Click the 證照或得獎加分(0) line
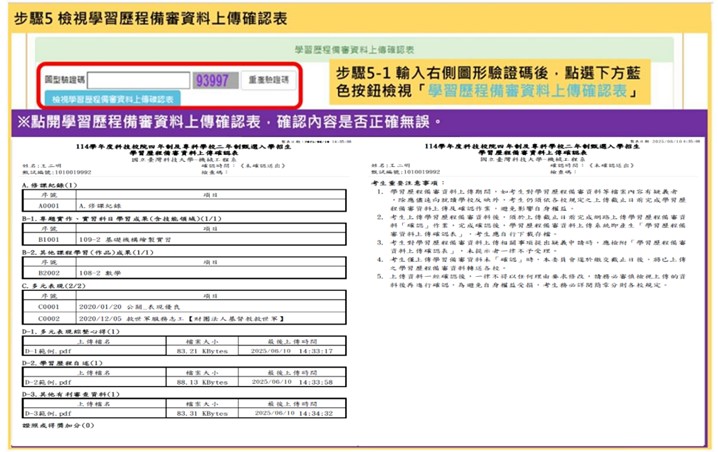718x452 pixels. pyautogui.click(x=58, y=425)
